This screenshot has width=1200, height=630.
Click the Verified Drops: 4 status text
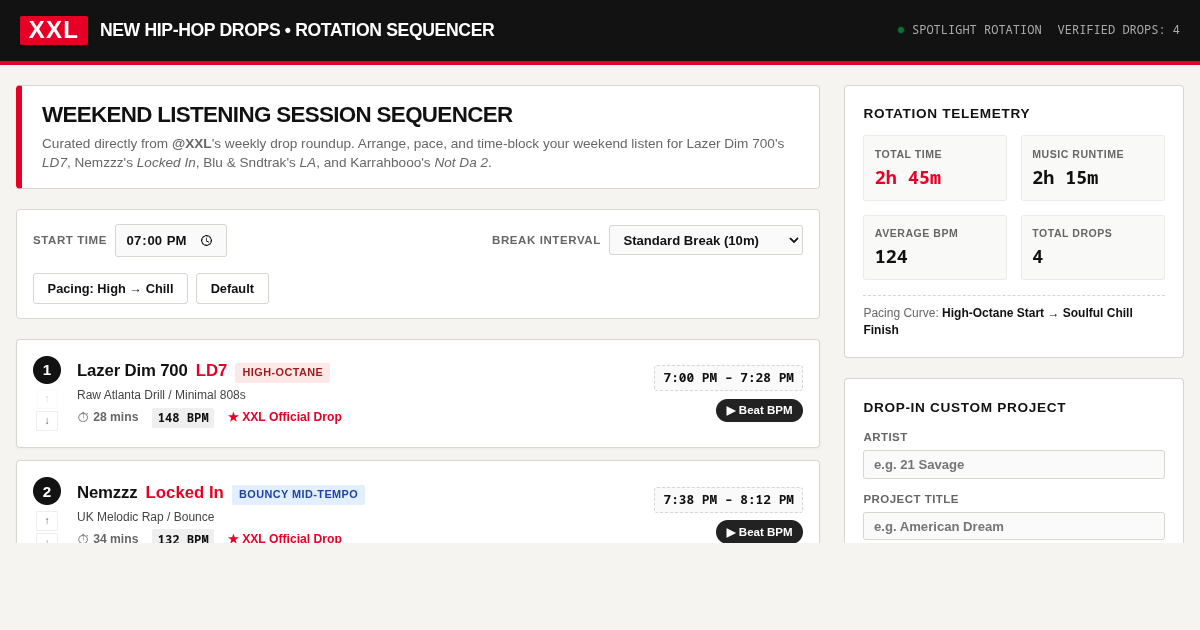pos(1118,30)
